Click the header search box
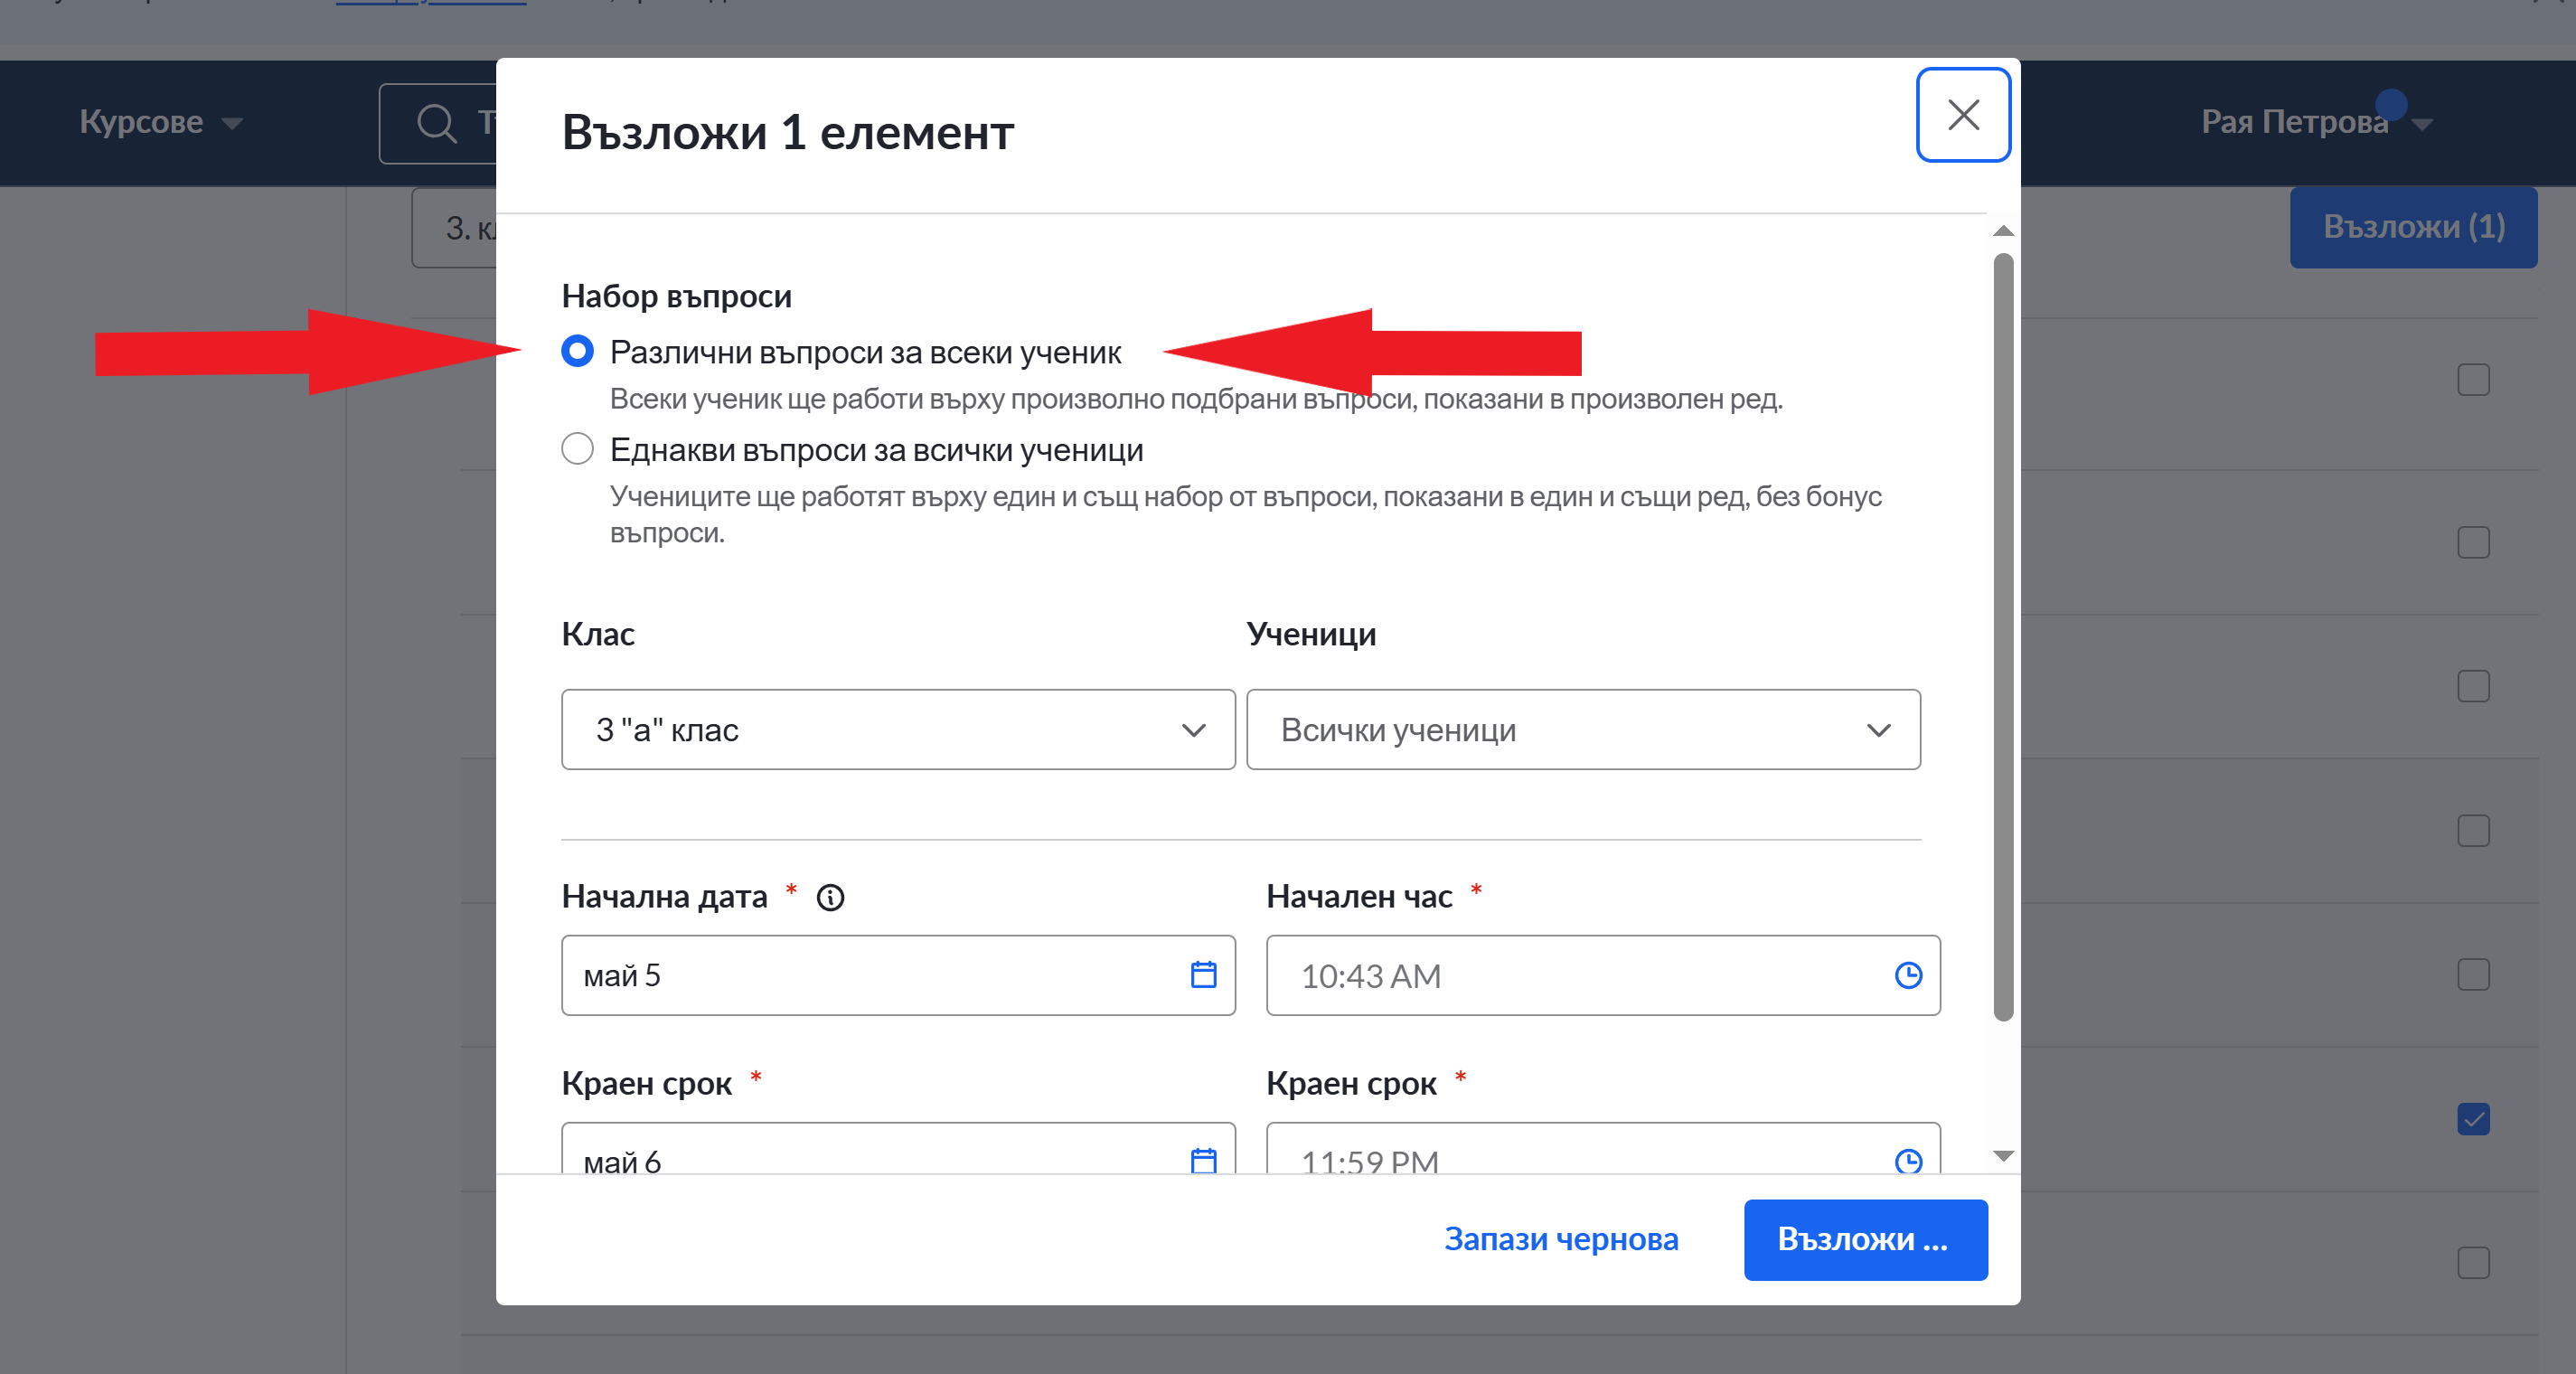2576x1374 pixels. pyautogui.click(x=438, y=123)
